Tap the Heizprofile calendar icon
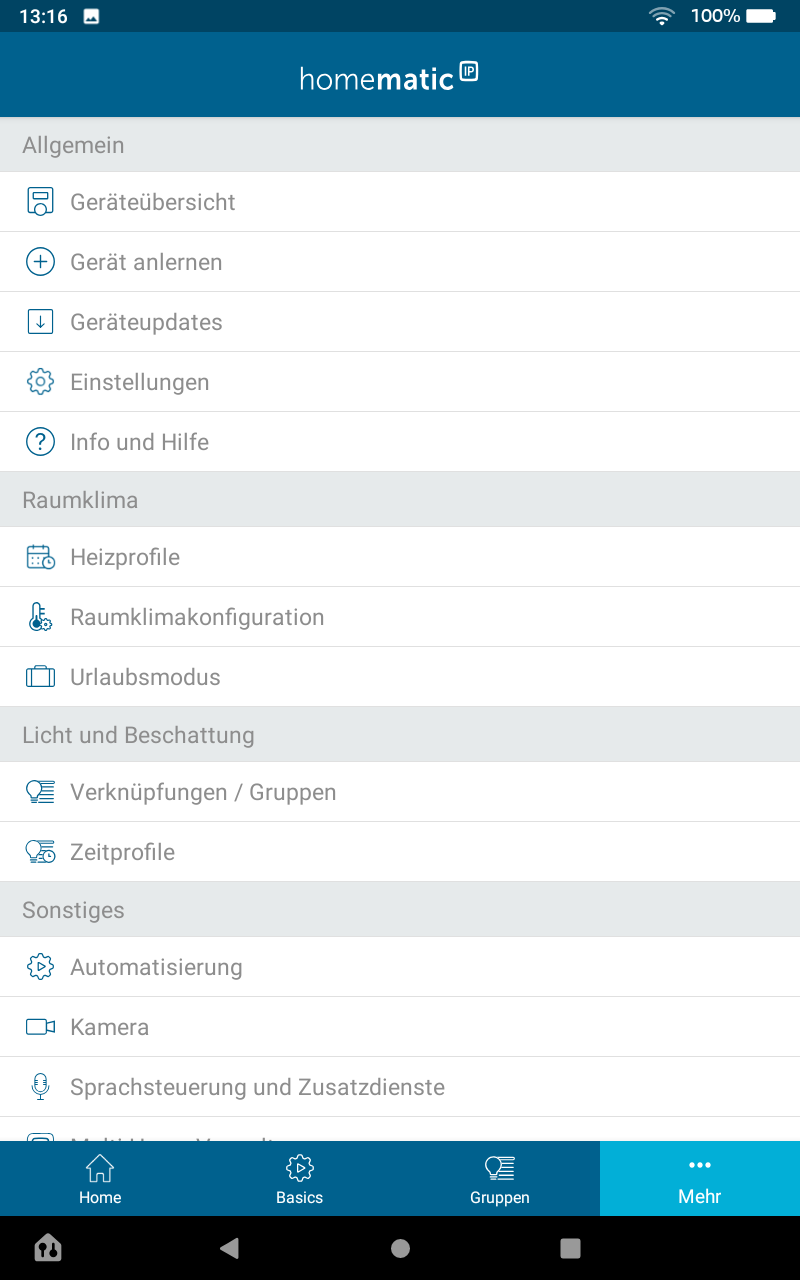This screenshot has height=1280, width=800. (x=40, y=557)
